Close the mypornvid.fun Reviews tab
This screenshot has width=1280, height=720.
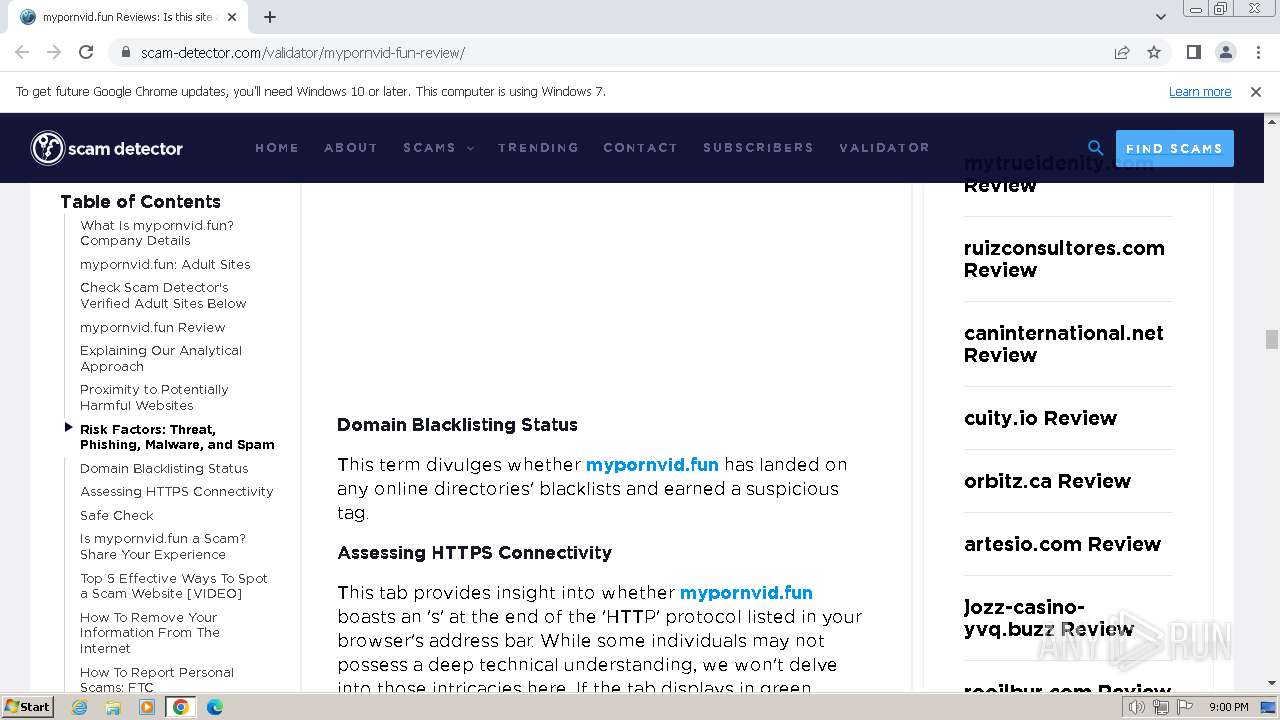click(x=232, y=17)
